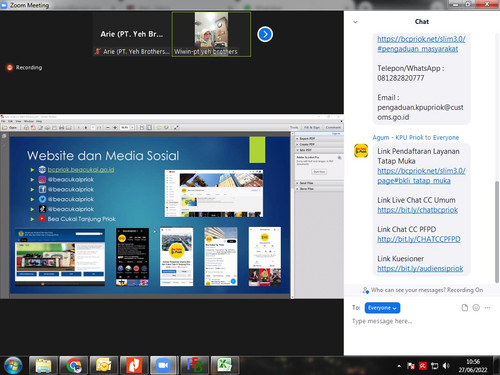Open the Windows Start button
500x375 pixels.
tap(13, 365)
